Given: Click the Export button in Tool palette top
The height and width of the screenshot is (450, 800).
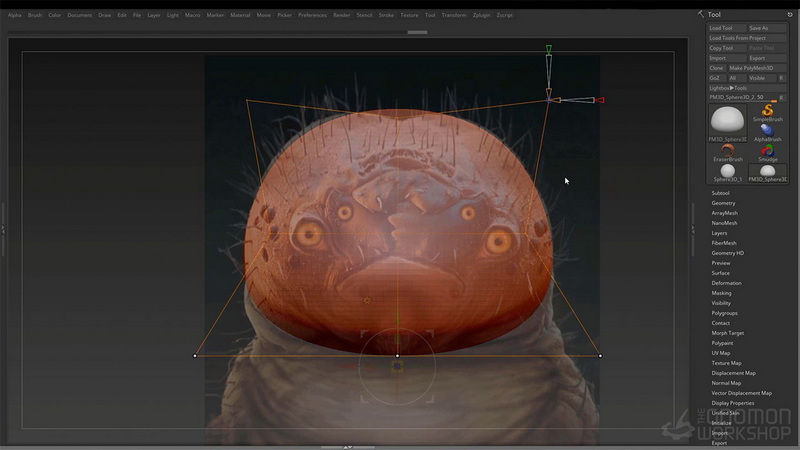Looking at the screenshot, I should [767, 58].
